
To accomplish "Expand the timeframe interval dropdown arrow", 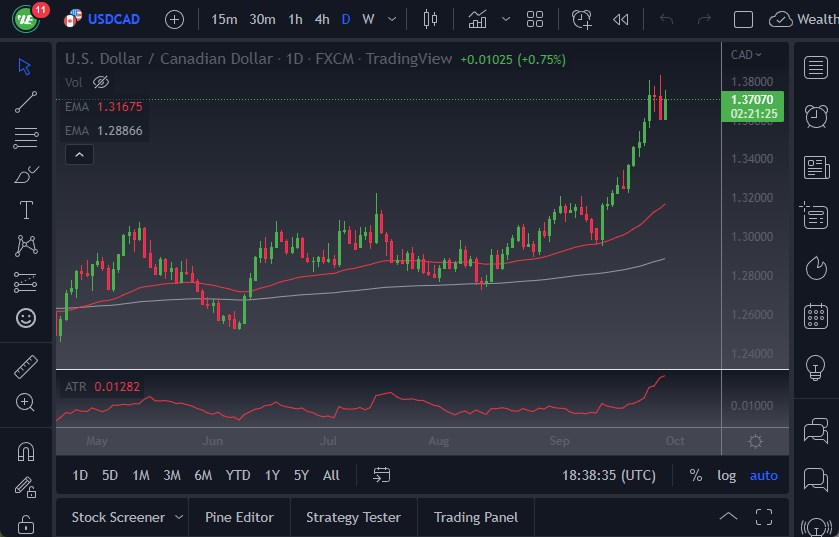I will [x=394, y=19].
